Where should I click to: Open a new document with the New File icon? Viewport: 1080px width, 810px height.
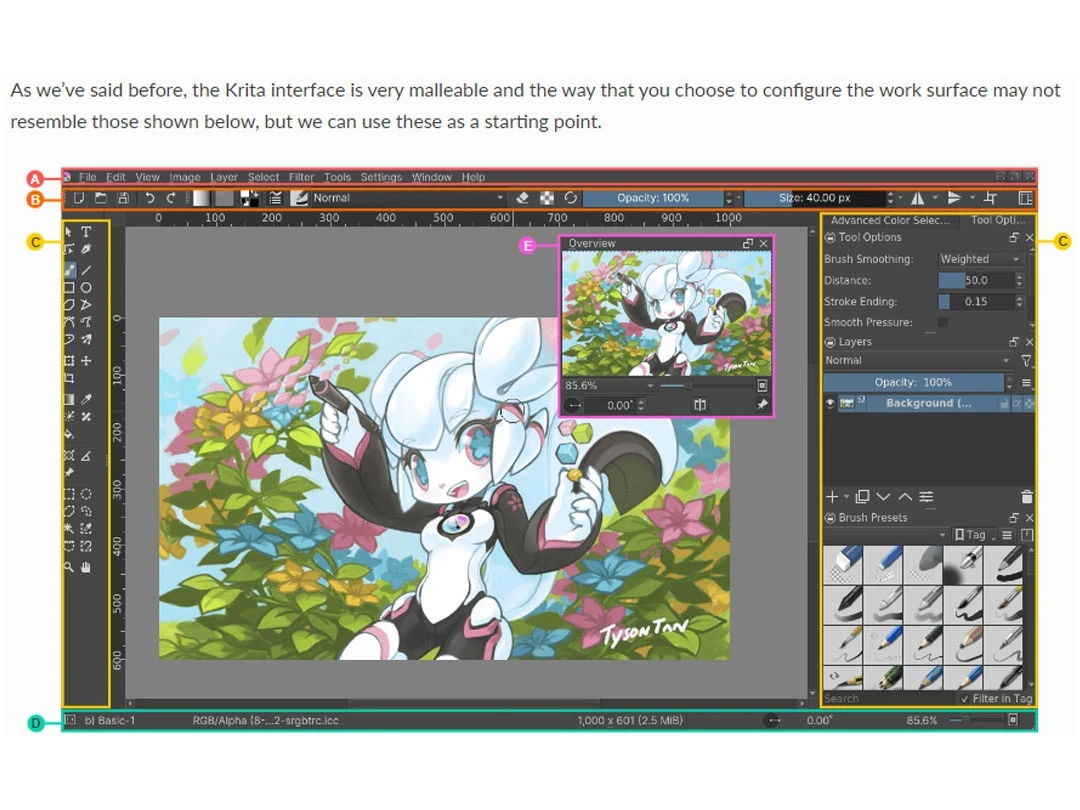pyautogui.click(x=79, y=197)
